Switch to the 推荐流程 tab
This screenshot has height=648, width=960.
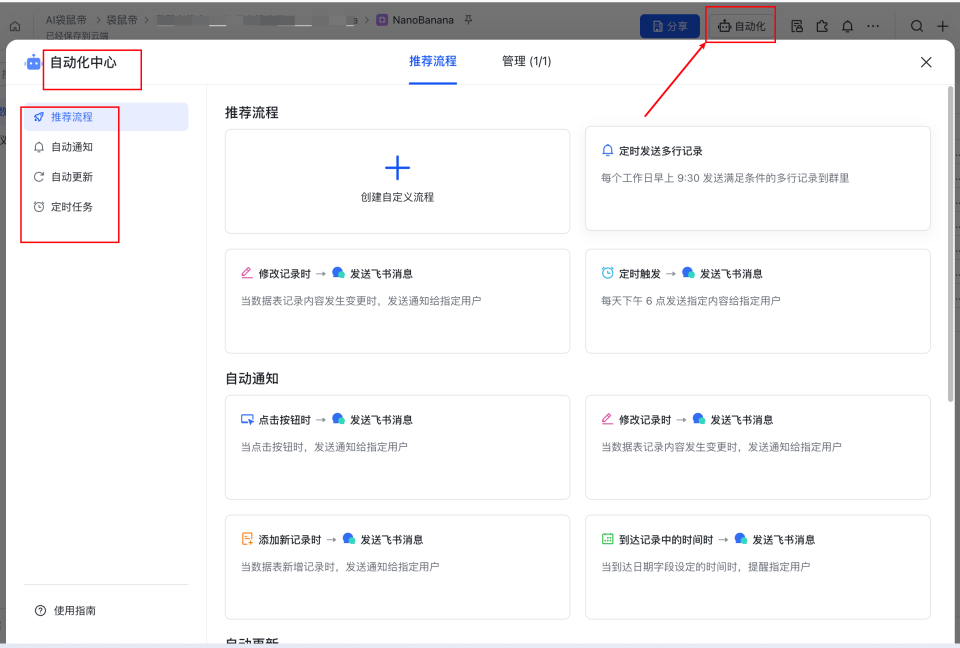coord(433,61)
